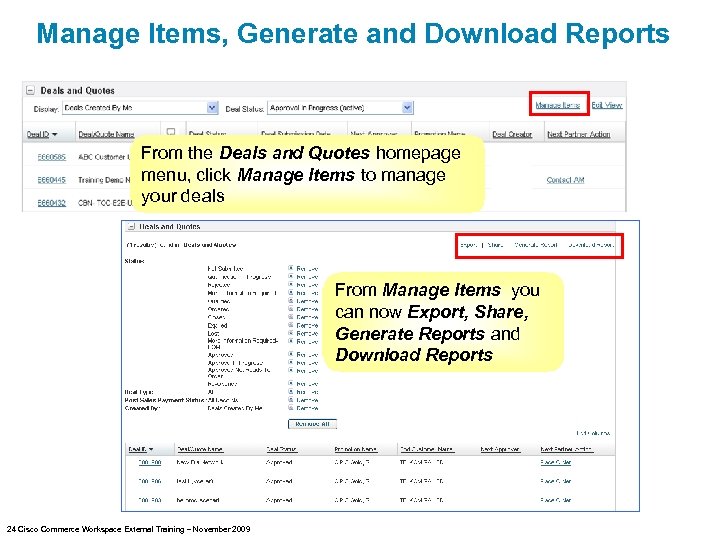This screenshot has height=540, width=720.
Task: Open deal E660585
Action: point(51,157)
